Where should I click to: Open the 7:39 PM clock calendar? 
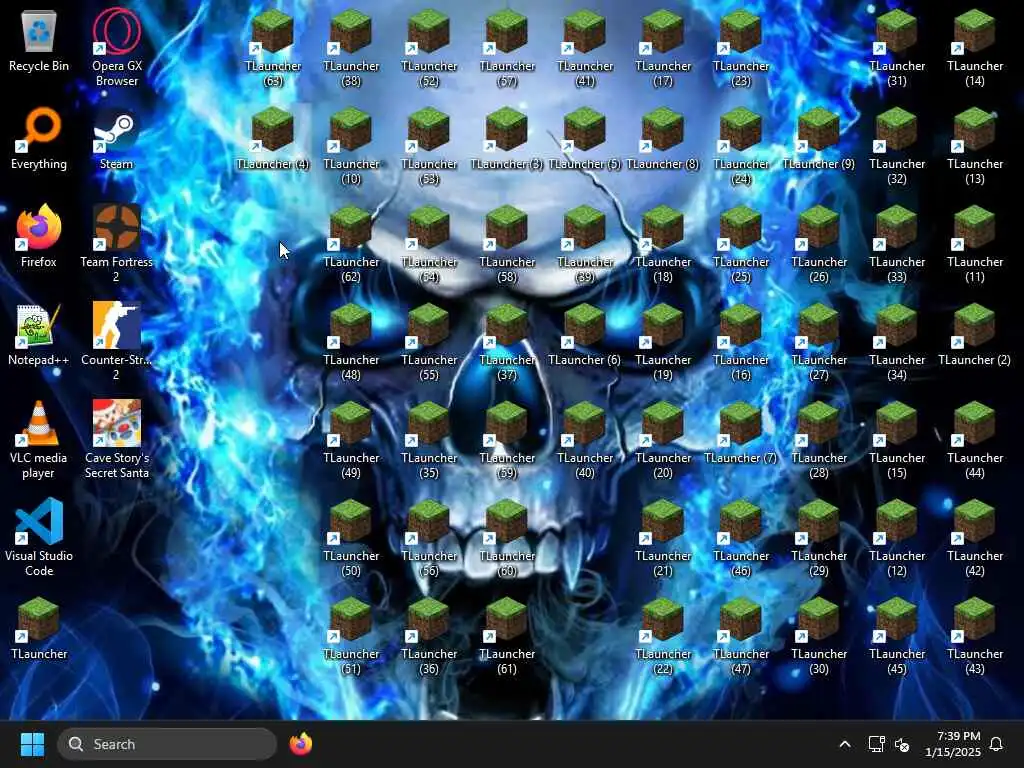click(953, 744)
